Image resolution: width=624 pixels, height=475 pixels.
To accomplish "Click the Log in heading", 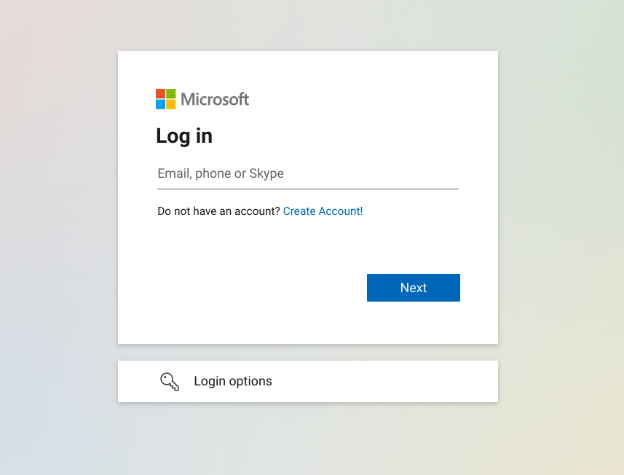I will 184,136.
